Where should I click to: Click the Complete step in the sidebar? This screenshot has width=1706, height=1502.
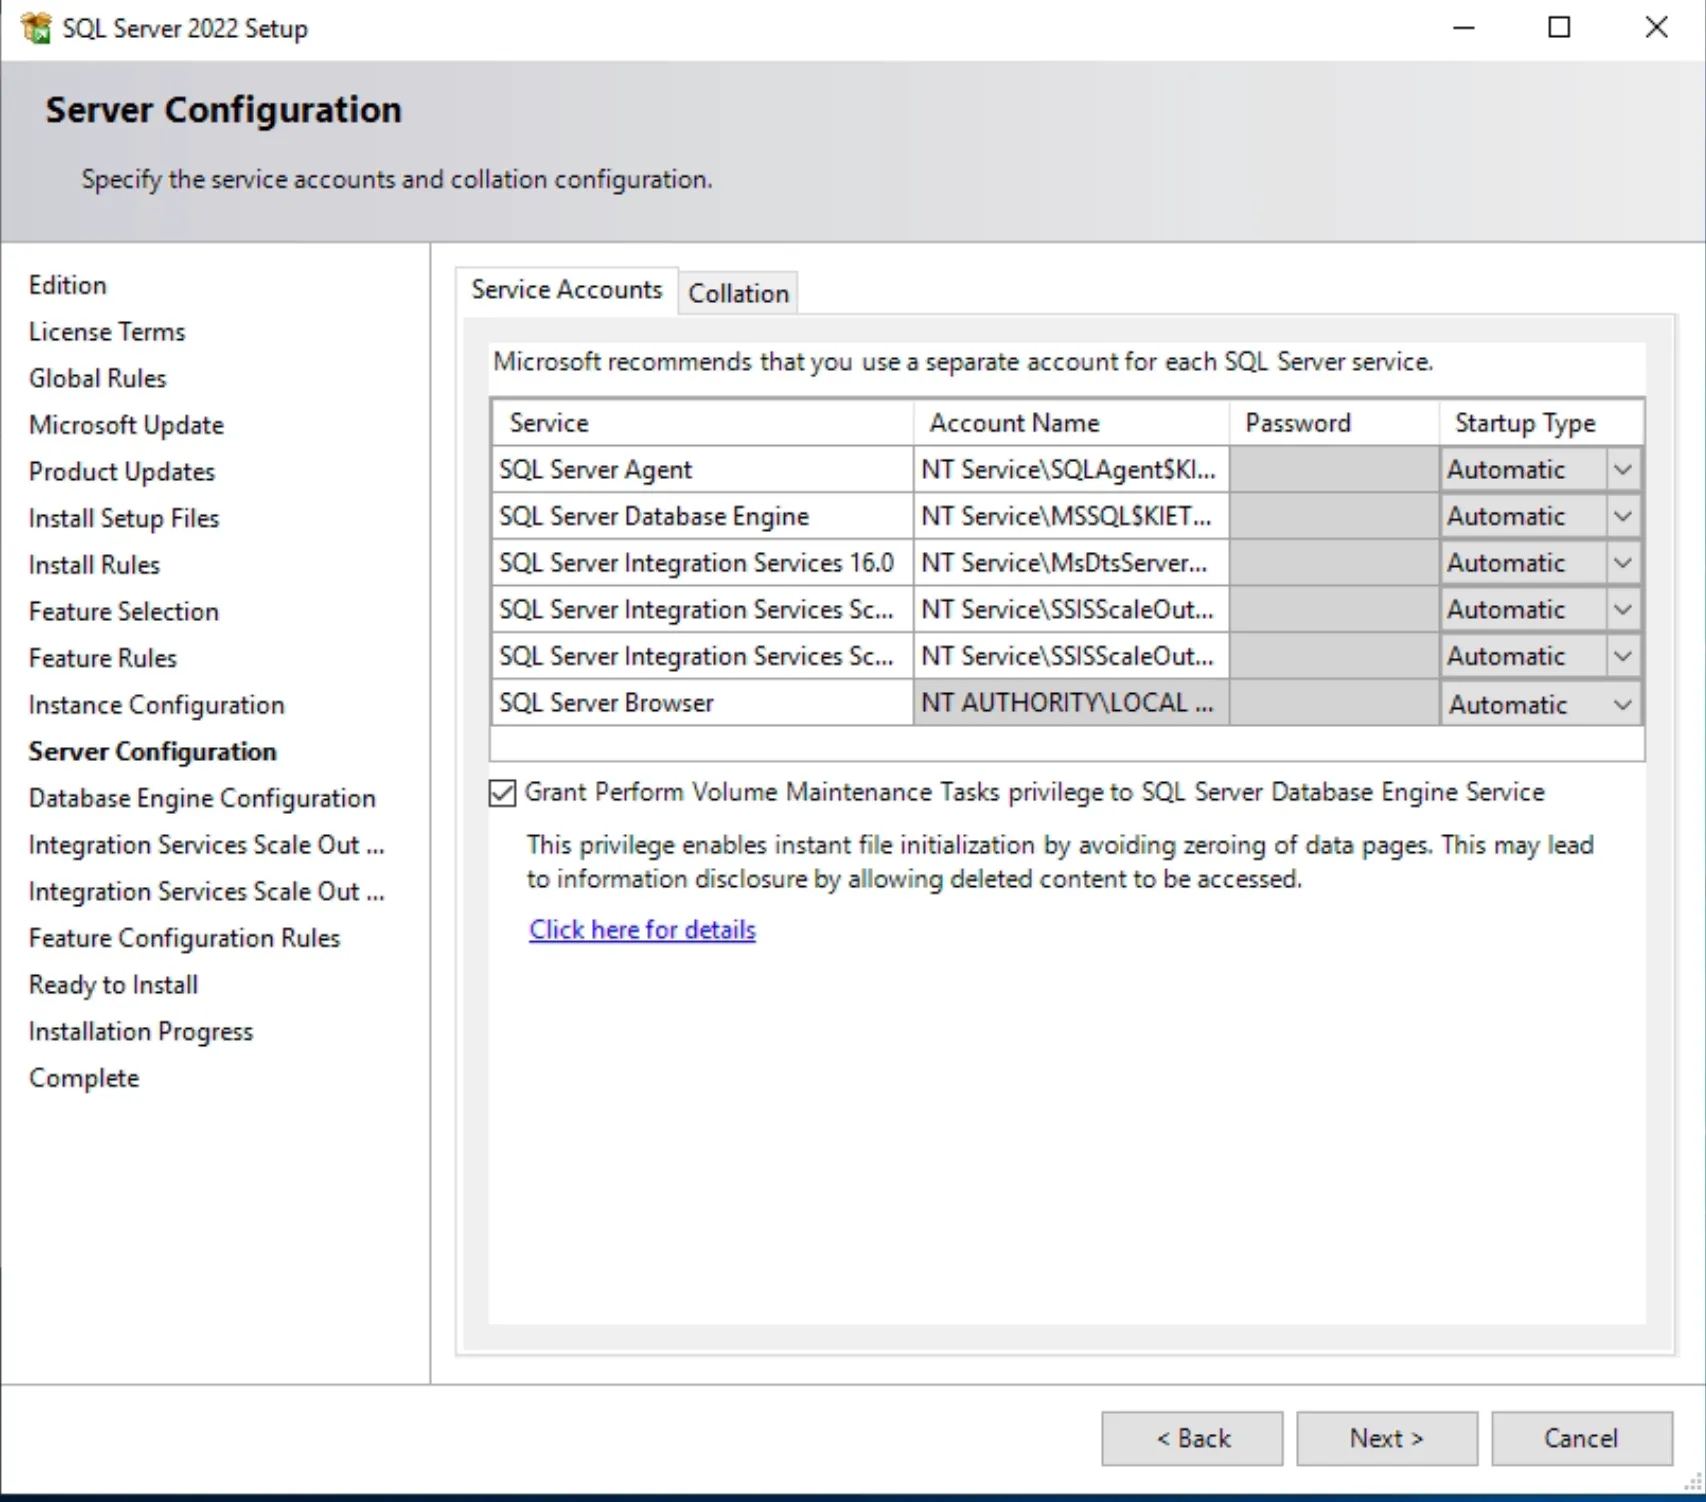[84, 1078]
